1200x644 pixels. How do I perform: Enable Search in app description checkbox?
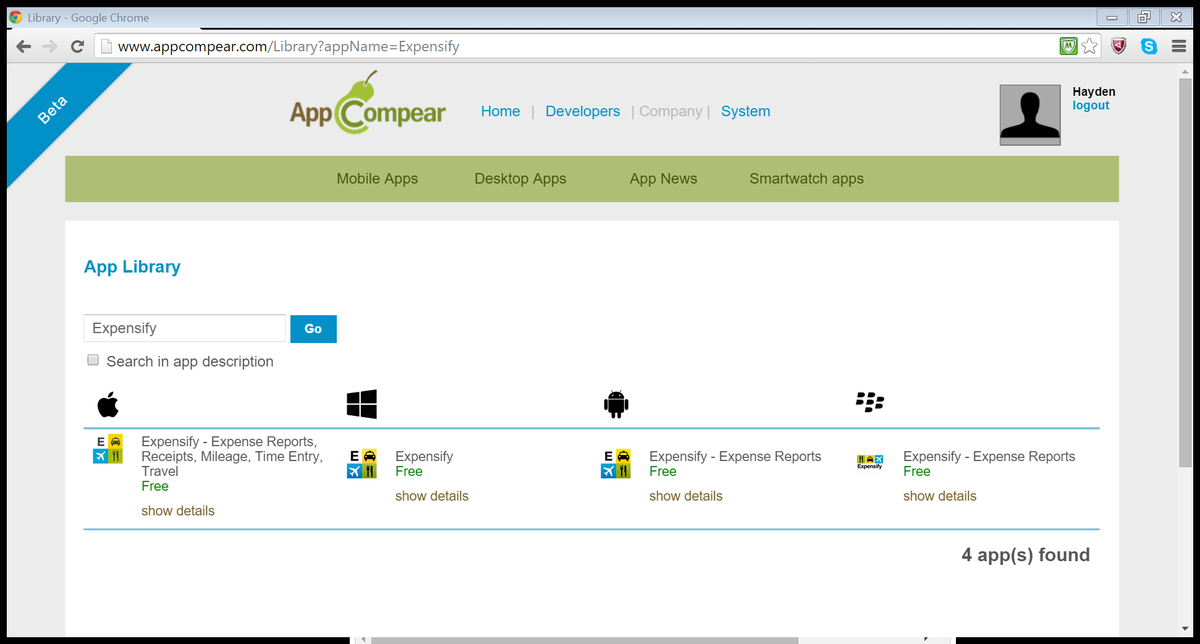pyautogui.click(x=93, y=360)
